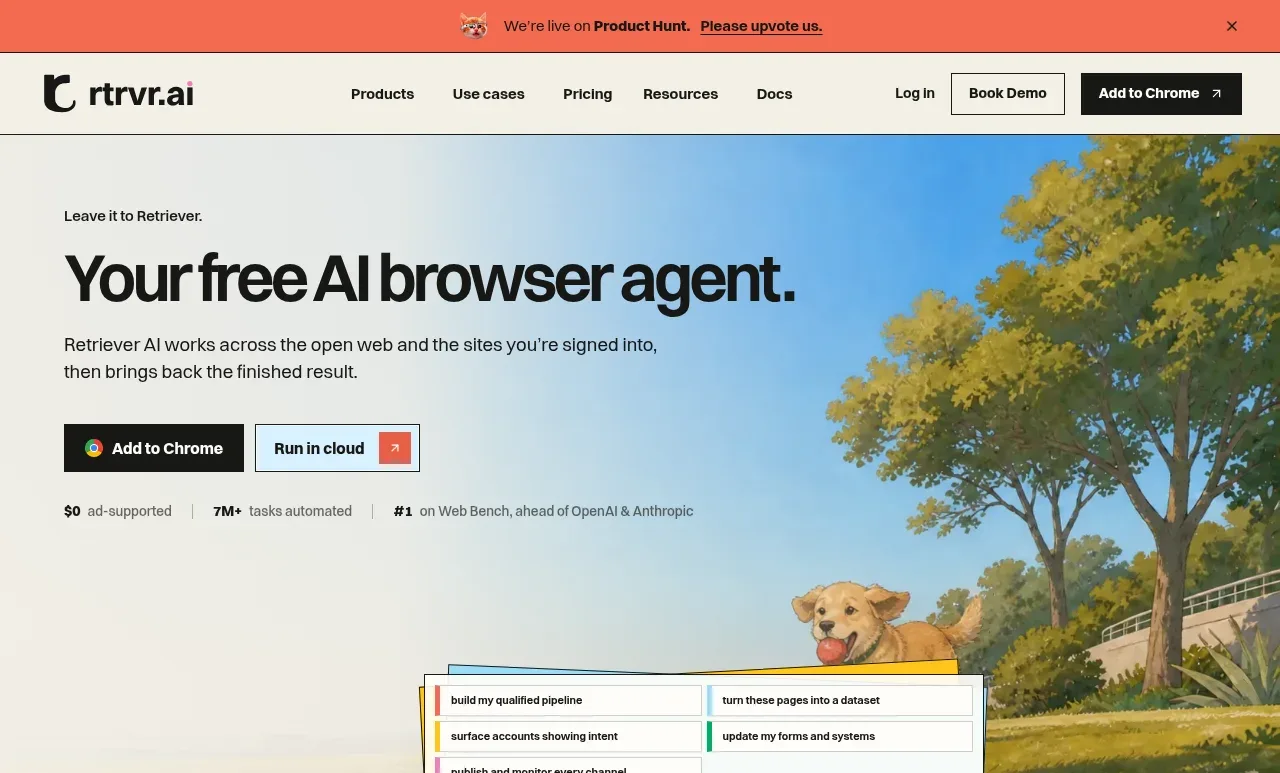Click the '#1 on Web Bench' stat text

(543, 511)
